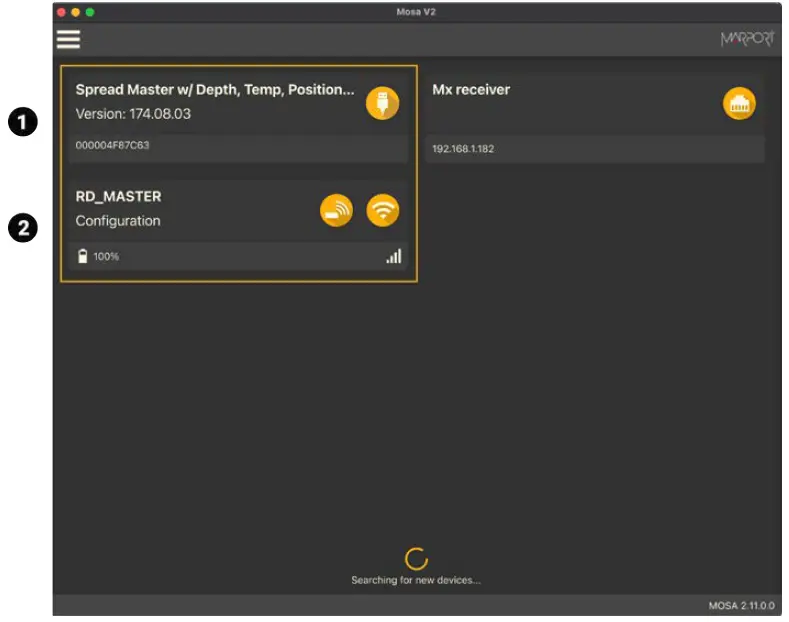The width and height of the screenshot is (789, 622).
Task: Close the Mosa V2 window with red button
Action: [x=61, y=12]
